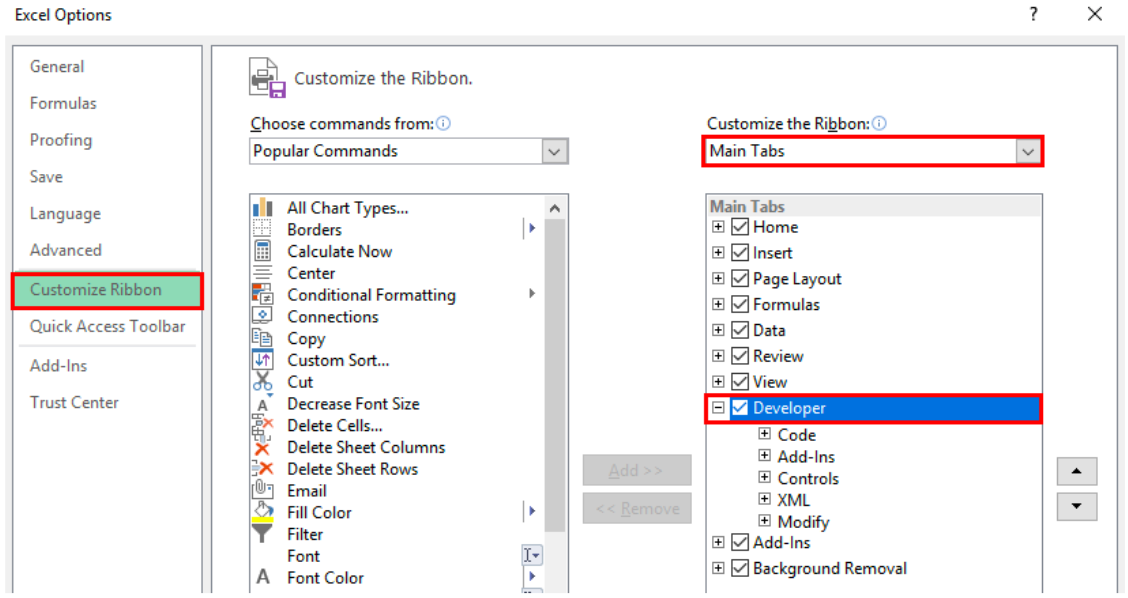Viewport: 1128px width, 598px height.
Task: Open Excel Options help question mark
Action: (1034, 14)
